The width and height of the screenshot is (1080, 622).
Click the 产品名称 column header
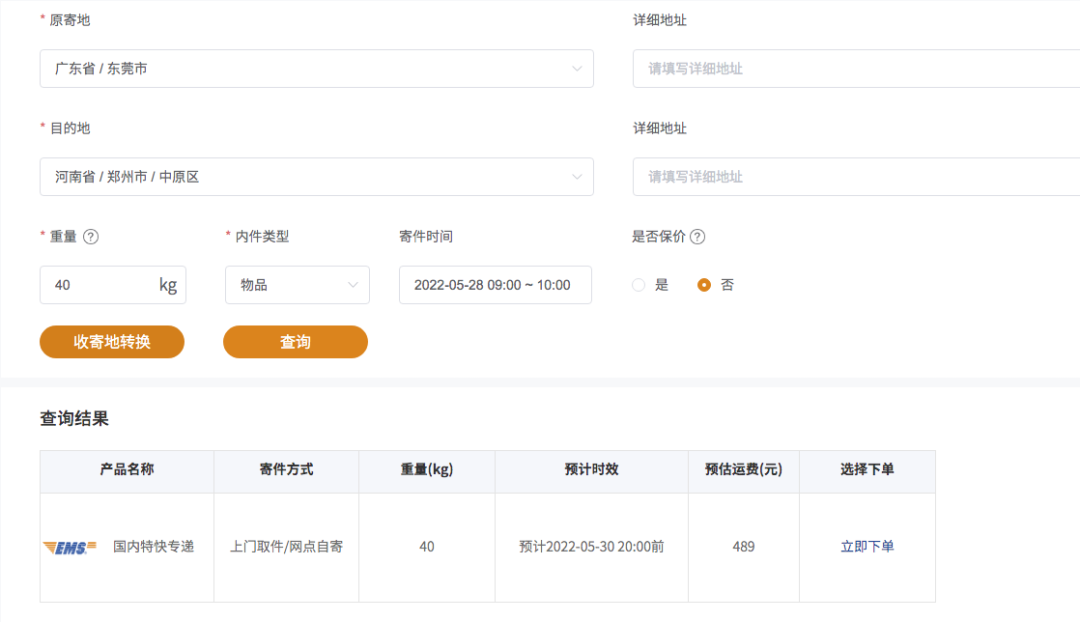click(x=126, y=470)
